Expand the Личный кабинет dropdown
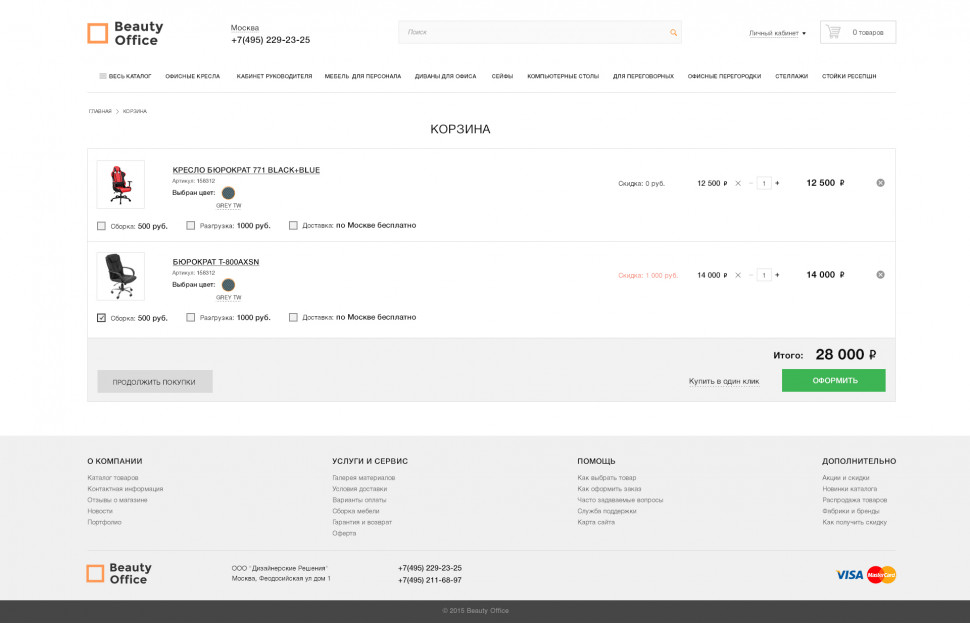This screenshot has height=624, width=970. [778, 33]
